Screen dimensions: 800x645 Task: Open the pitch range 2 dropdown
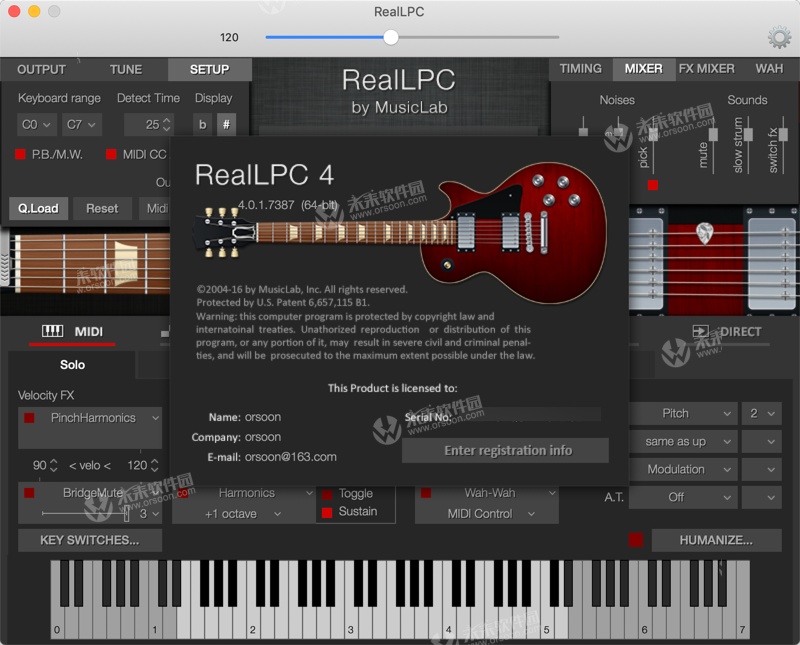(762, 413)
